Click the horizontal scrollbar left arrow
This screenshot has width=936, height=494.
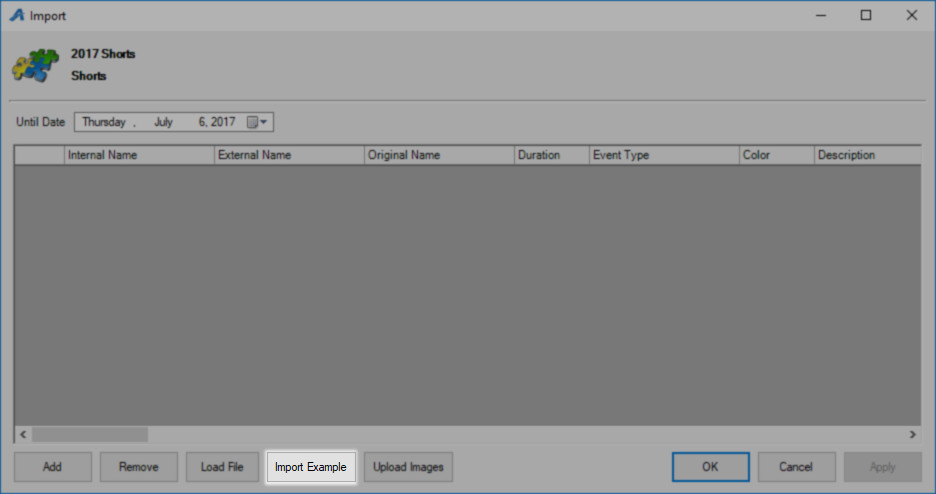tap(23, 434)
